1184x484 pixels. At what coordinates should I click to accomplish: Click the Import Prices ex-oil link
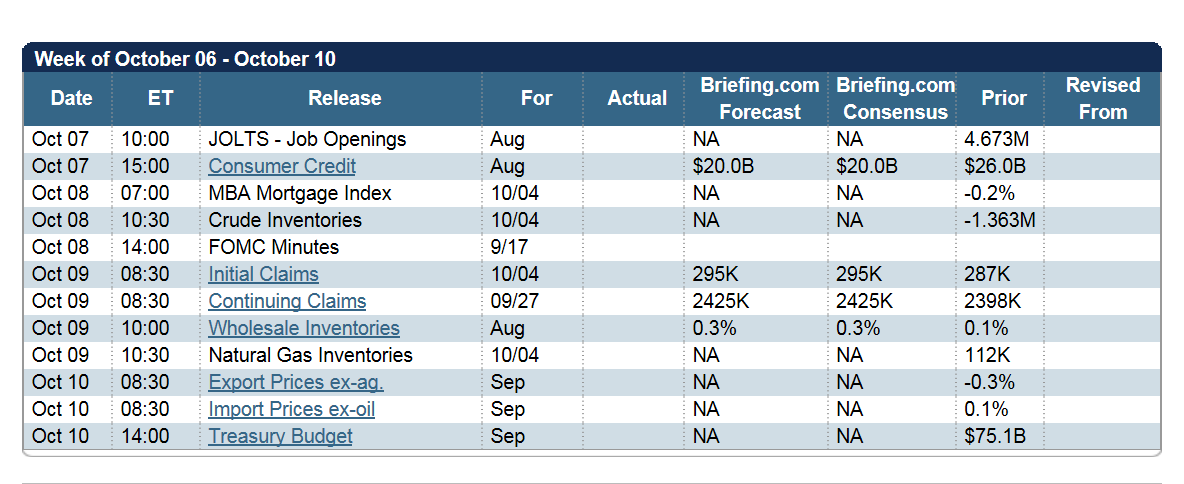coord(292,409)
